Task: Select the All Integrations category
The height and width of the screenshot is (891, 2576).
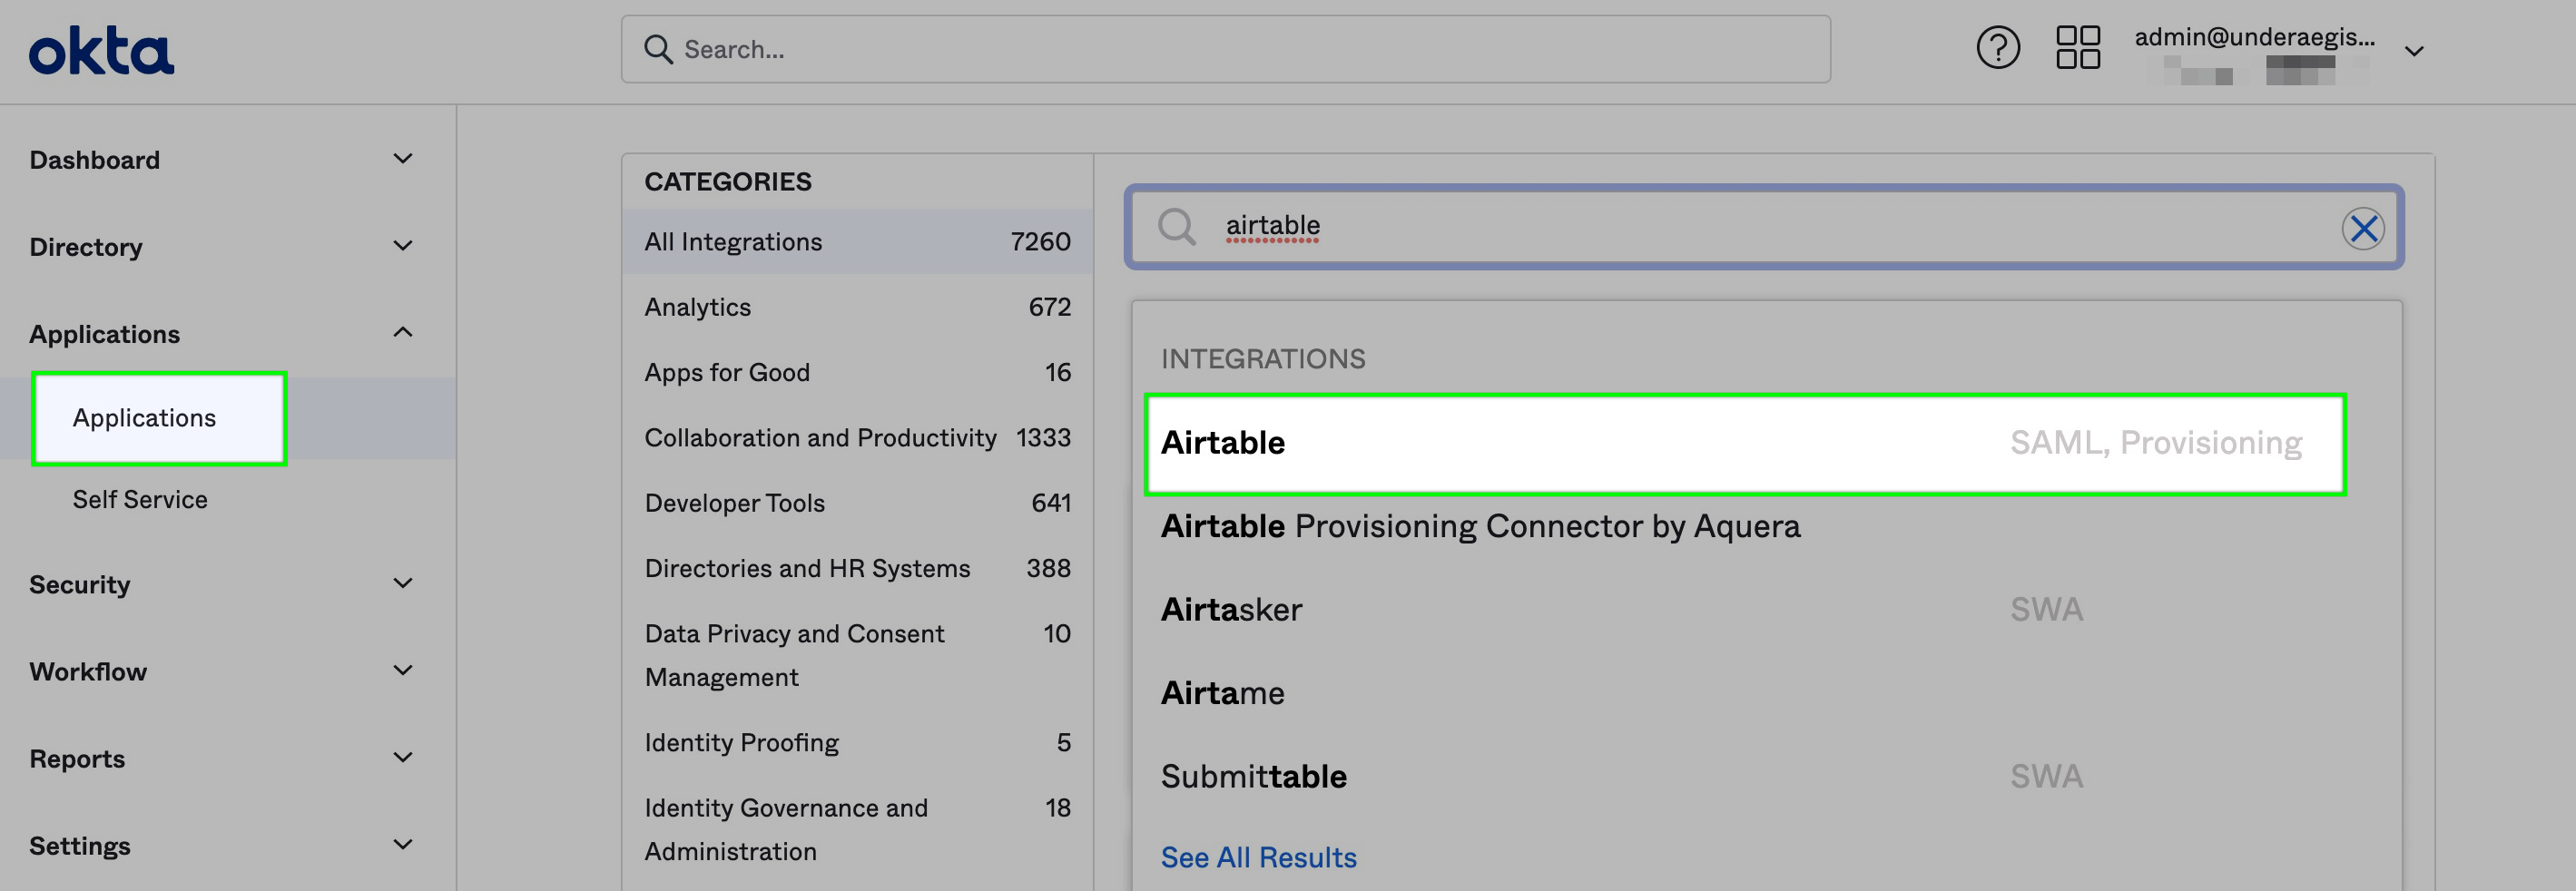Action: click(857, 241)
